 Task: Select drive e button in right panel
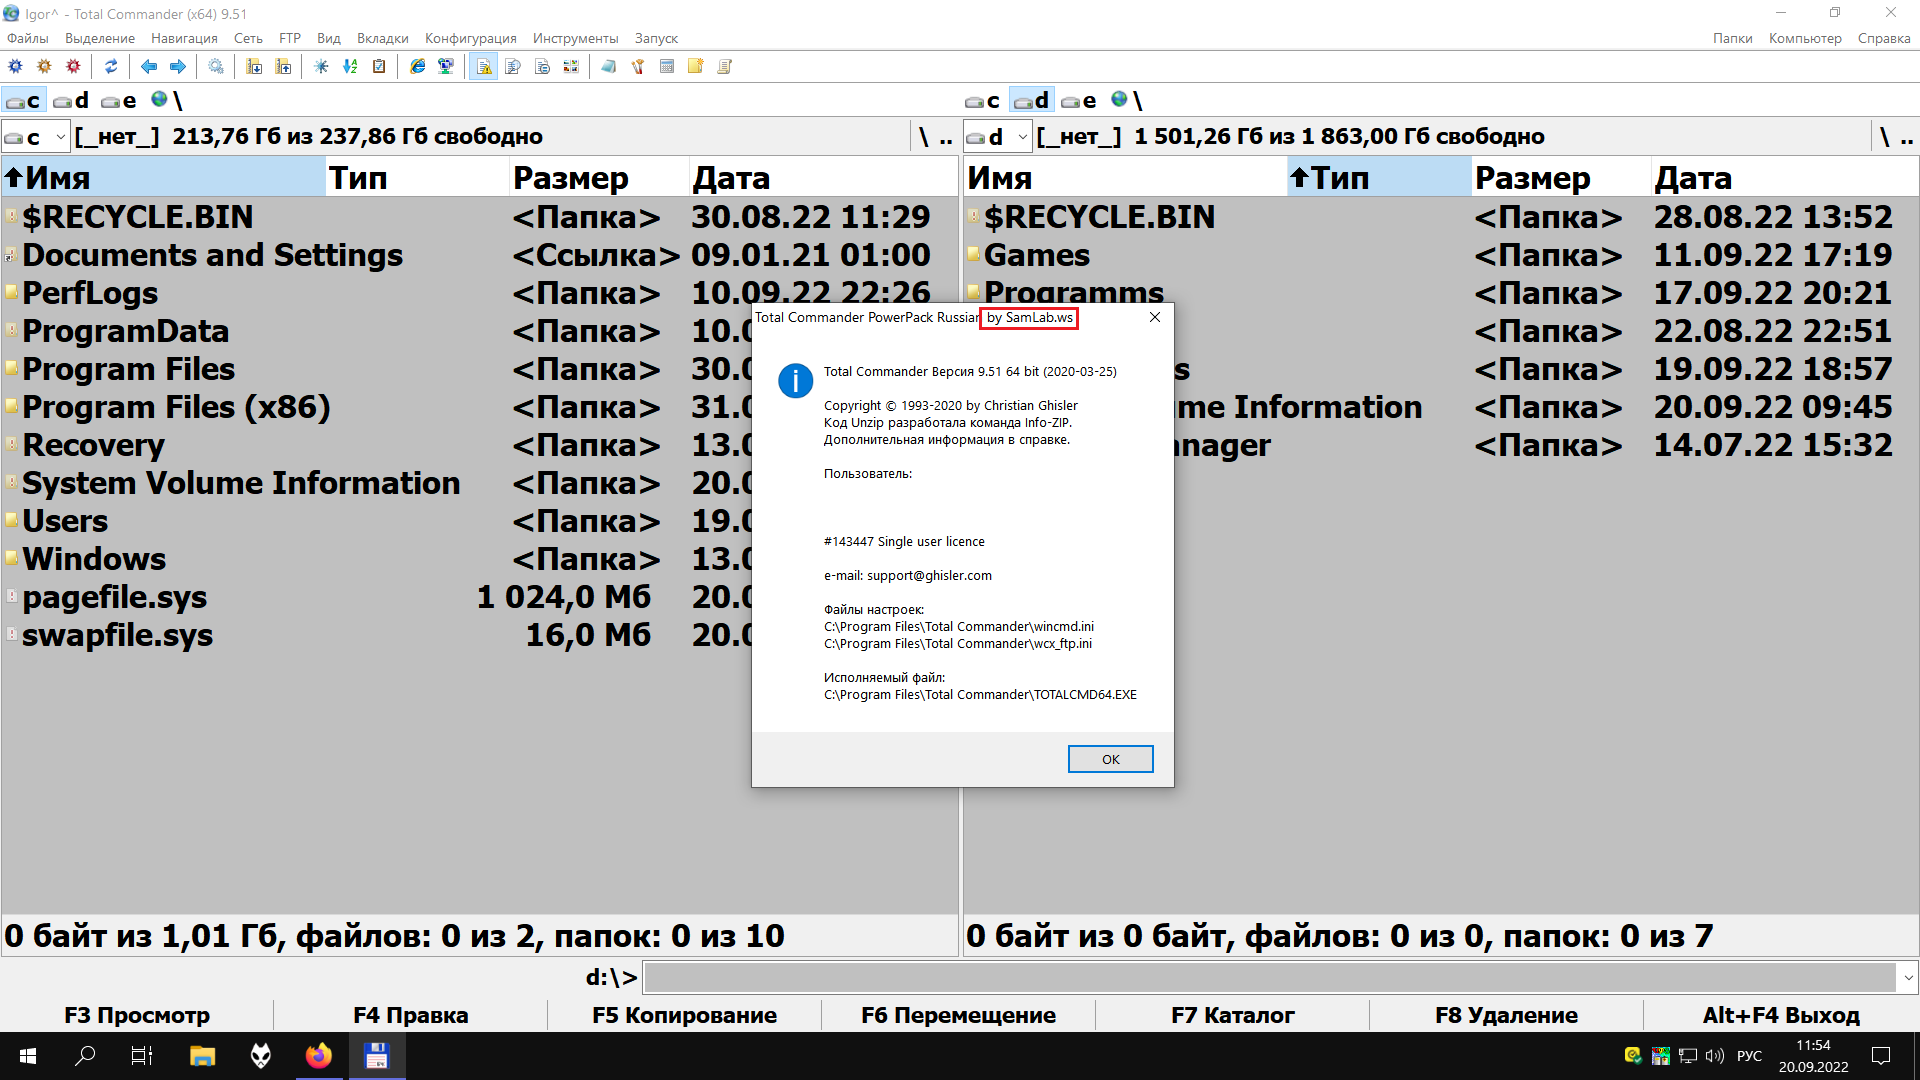click(1079, 101)
